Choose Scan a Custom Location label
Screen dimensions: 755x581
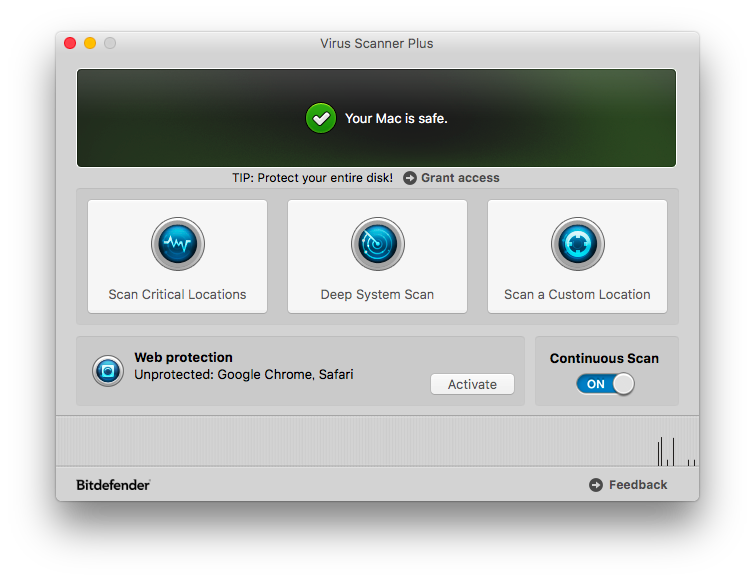pyautogui.click(x=577, y=294)
